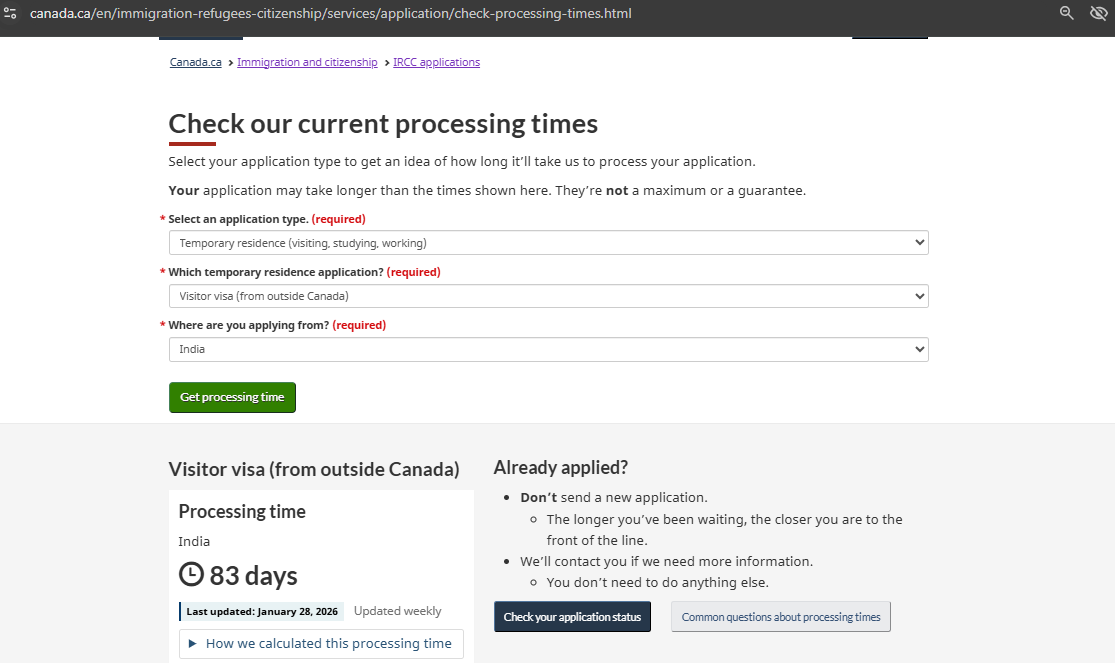
Task: Follow the IRCC applications breadcrumb link
Action: (436, 62)
